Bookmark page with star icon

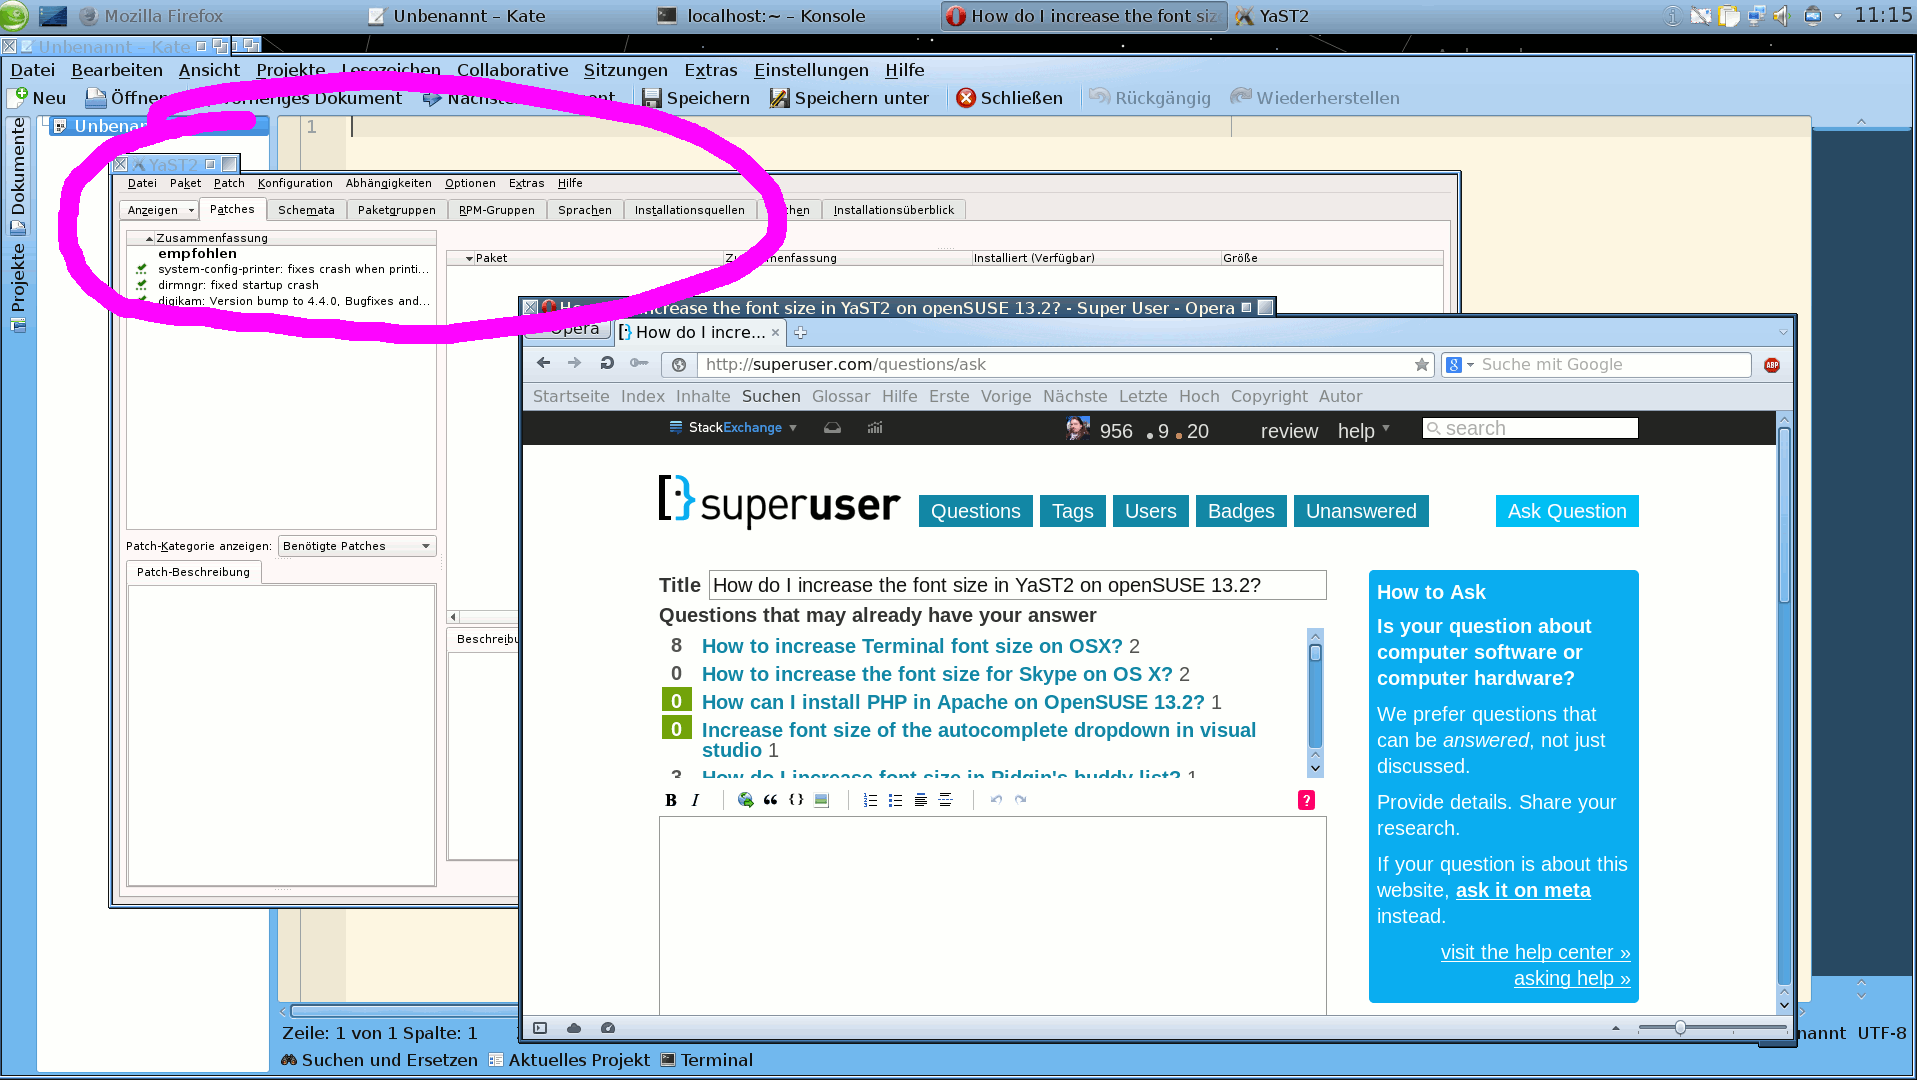(1421, 365)
